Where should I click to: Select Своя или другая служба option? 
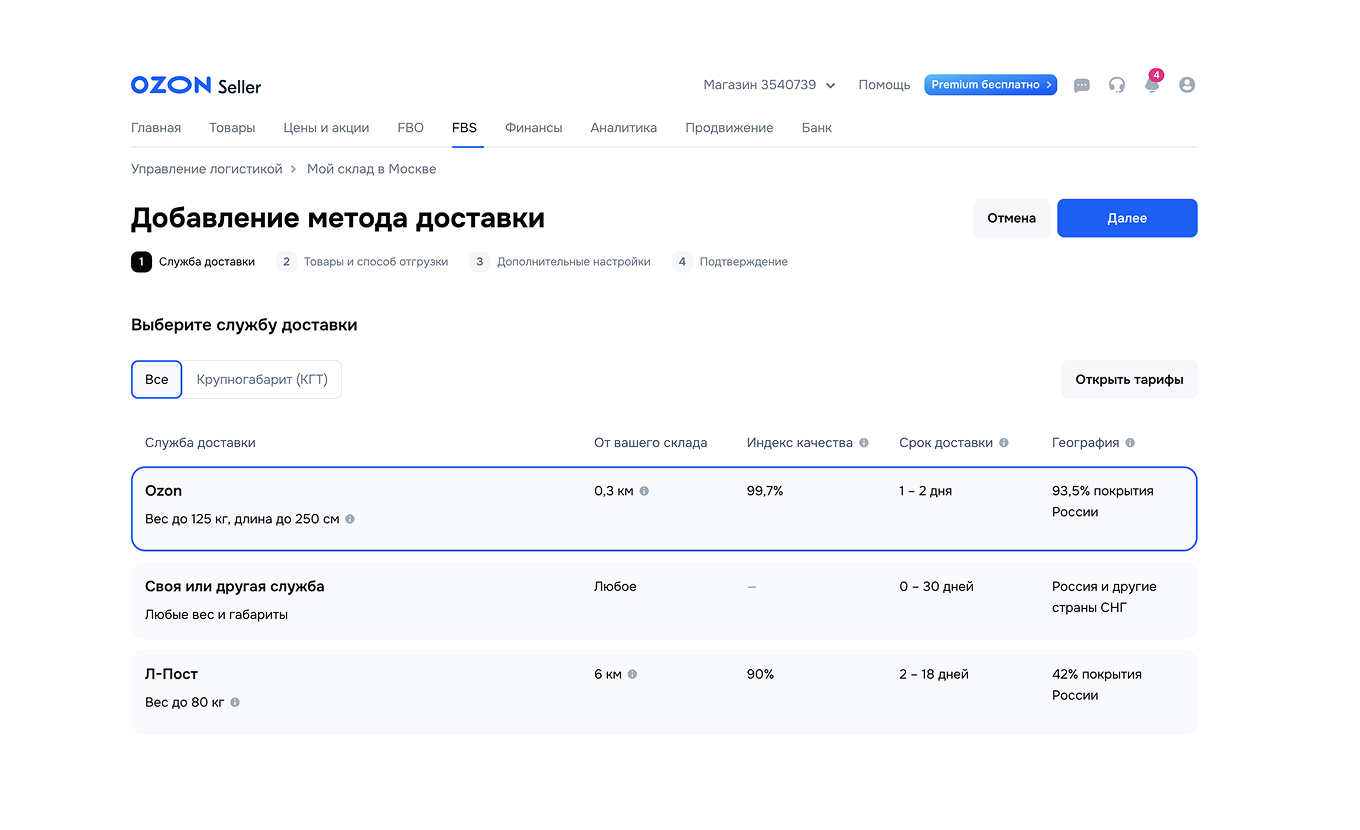663,599
